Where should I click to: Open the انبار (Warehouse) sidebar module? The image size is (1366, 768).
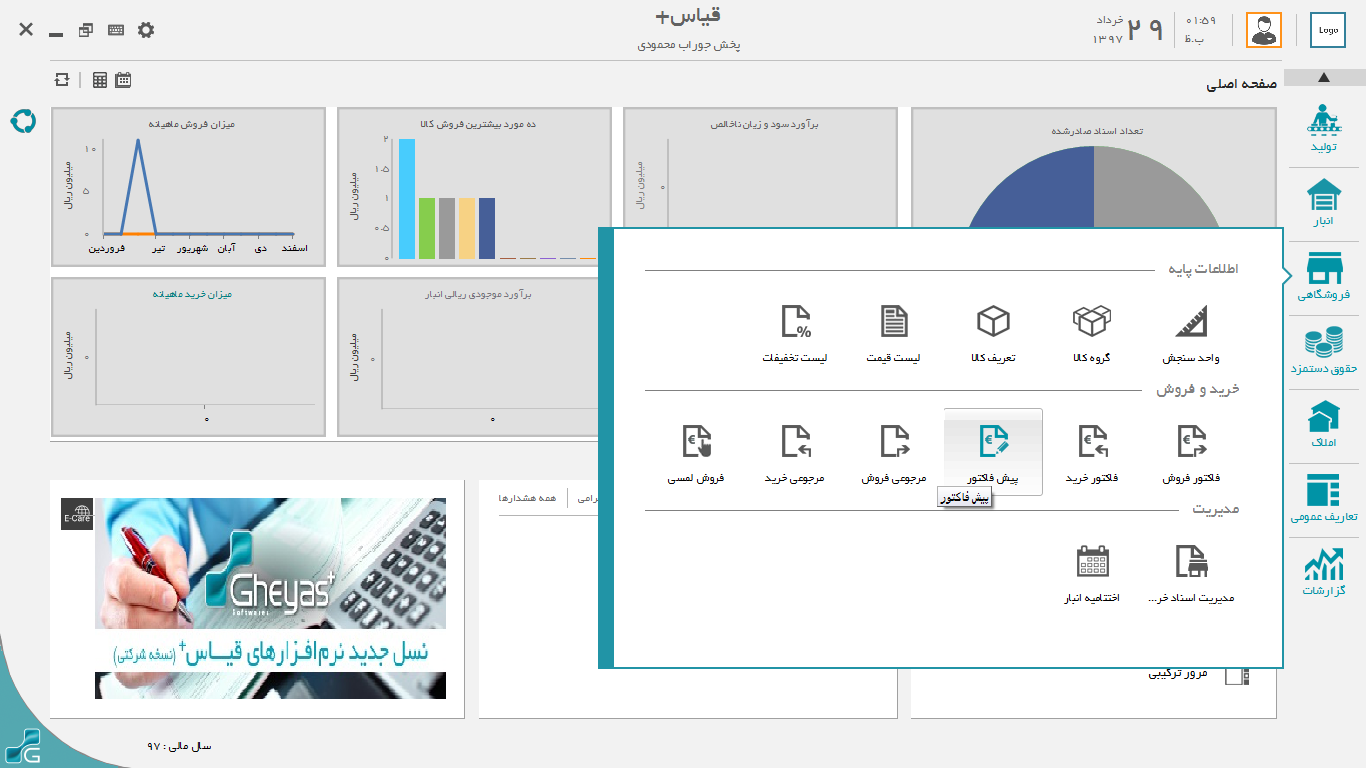[x=1324, y=203]
